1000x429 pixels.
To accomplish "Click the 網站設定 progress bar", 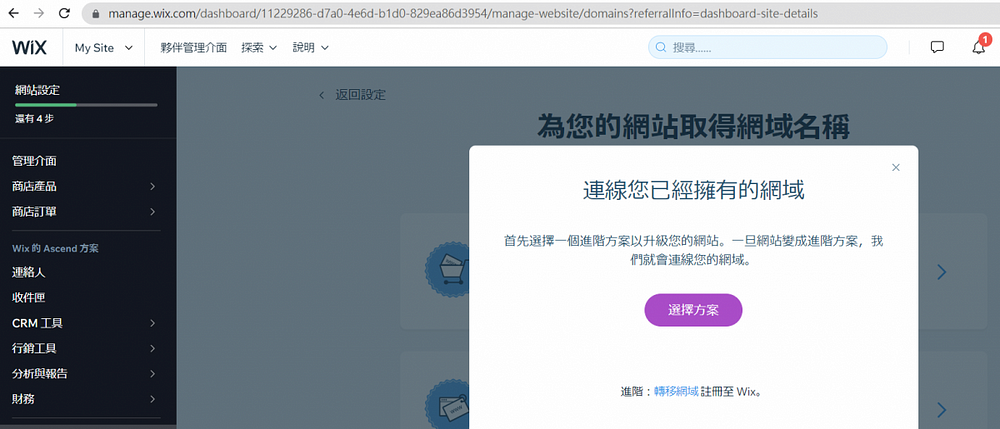I will click(x=86, y=105).
